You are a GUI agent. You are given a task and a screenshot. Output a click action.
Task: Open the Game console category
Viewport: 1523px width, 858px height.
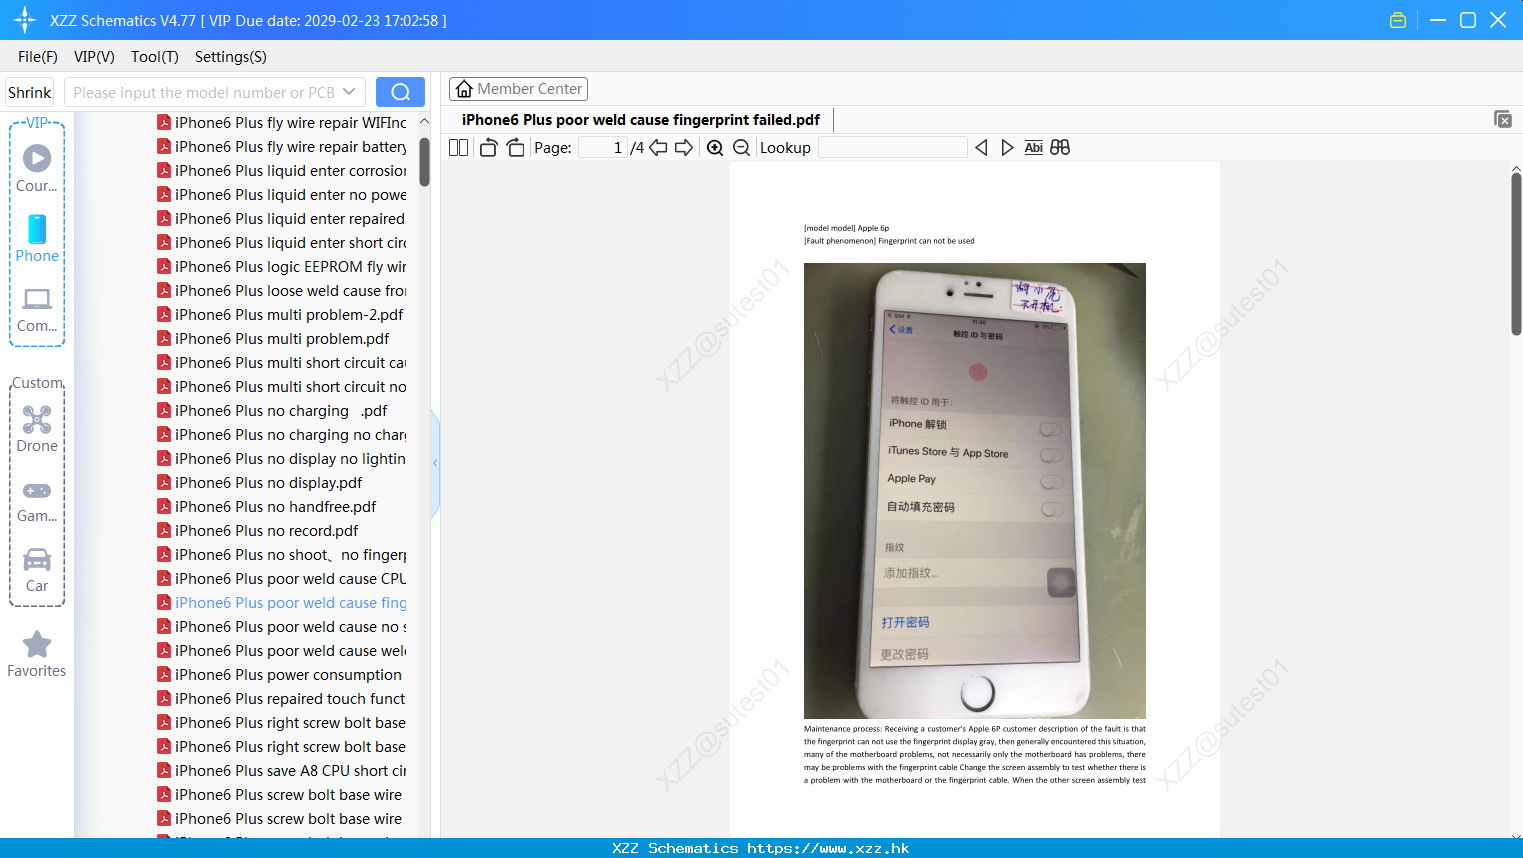pos(37,501)
